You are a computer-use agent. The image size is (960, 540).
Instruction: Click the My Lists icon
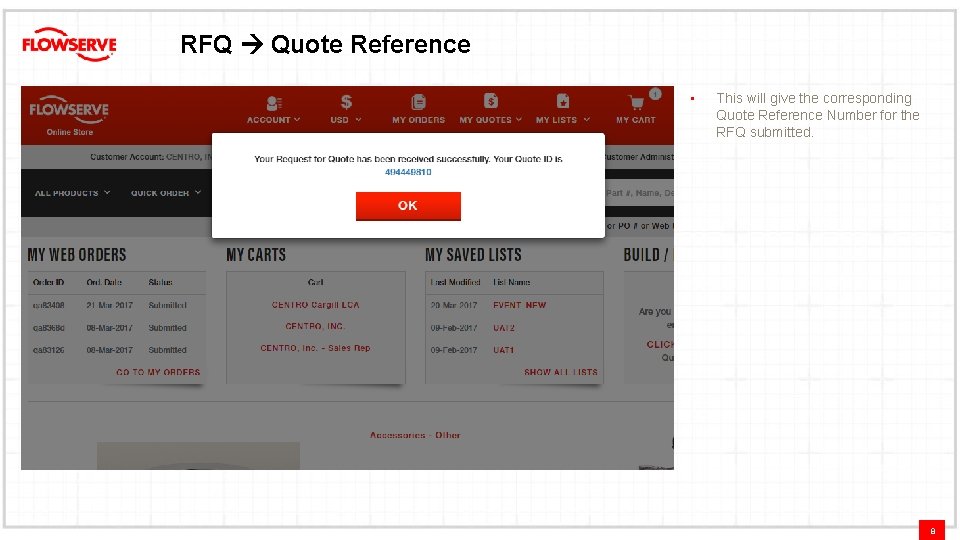coord(563,101)
